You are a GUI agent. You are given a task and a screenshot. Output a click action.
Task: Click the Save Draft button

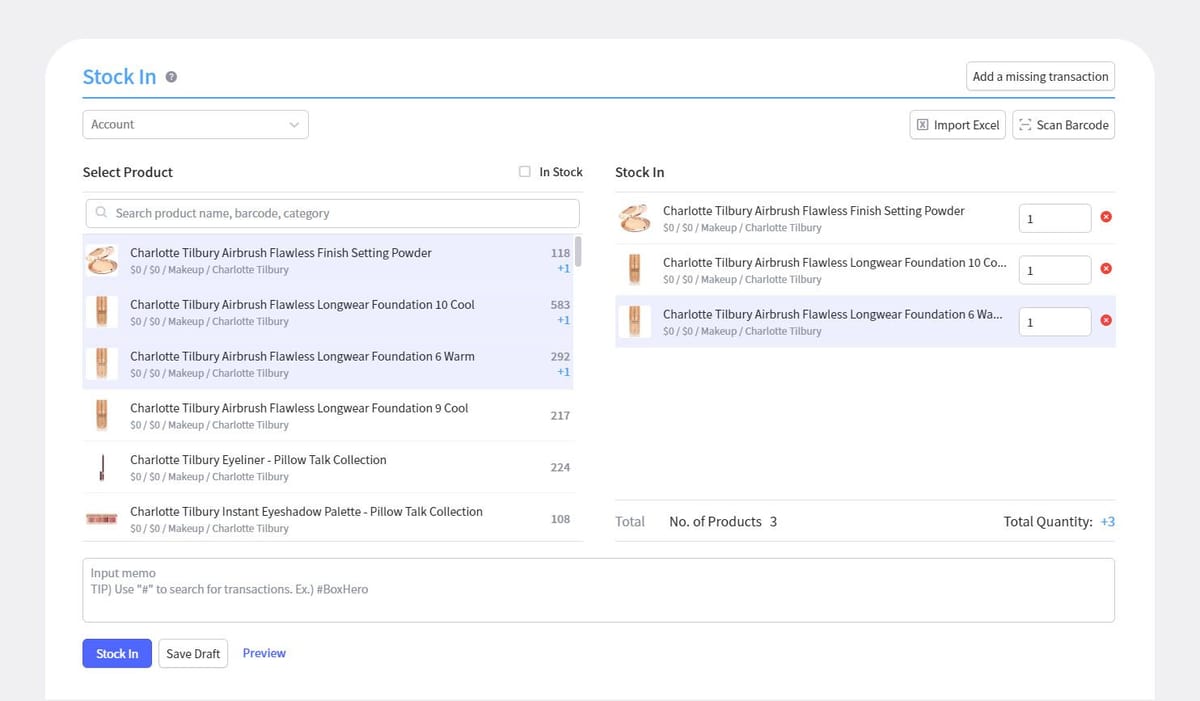tap(193, 653)
